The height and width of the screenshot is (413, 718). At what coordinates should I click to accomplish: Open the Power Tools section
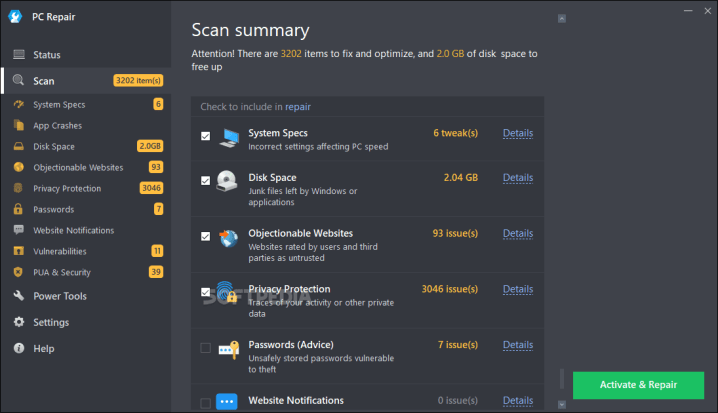pos(86,296)
